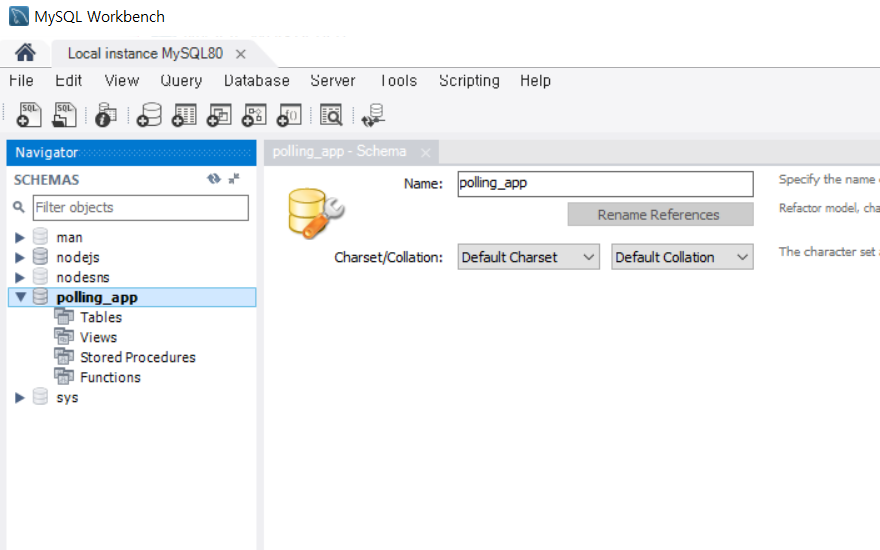Click the polling_app schema database icon

pos(40,297)
